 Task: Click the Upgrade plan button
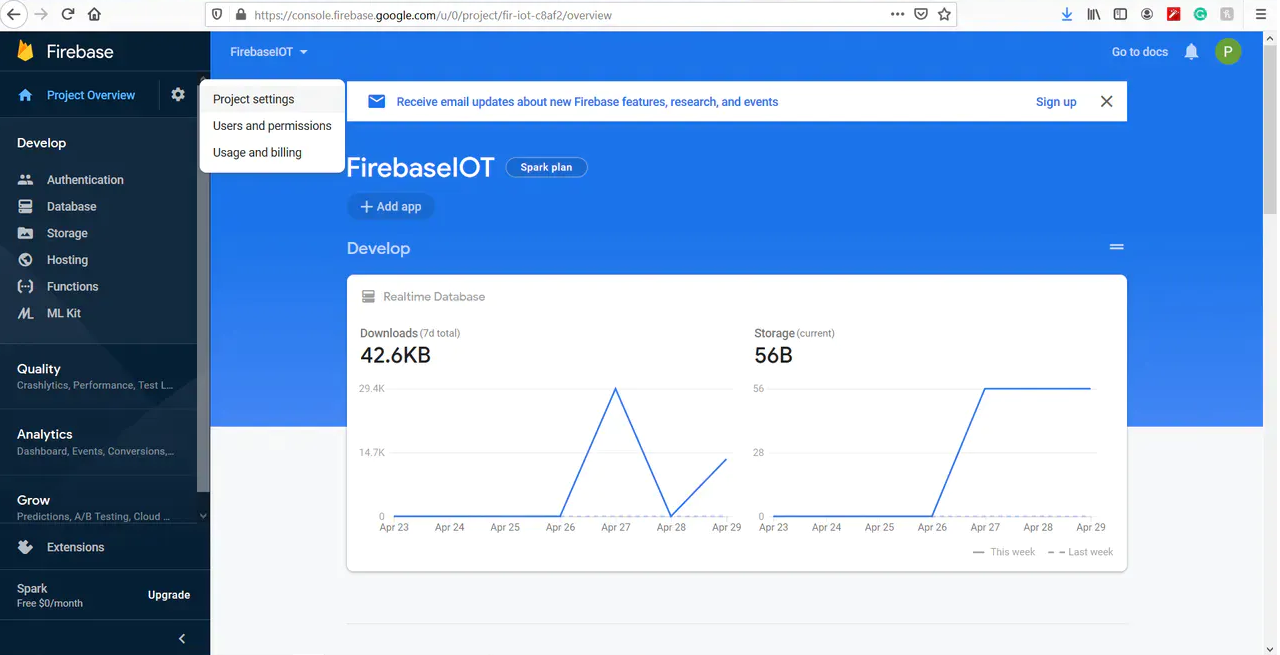(169, 595)
